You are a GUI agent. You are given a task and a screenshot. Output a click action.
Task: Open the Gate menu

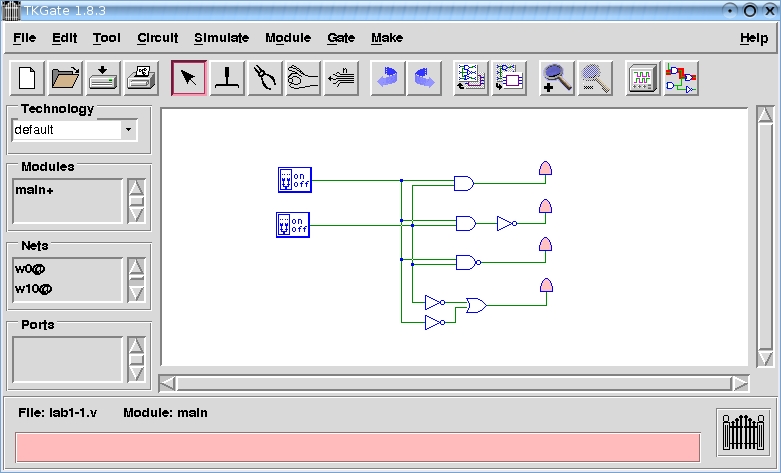tap(341, 38)
